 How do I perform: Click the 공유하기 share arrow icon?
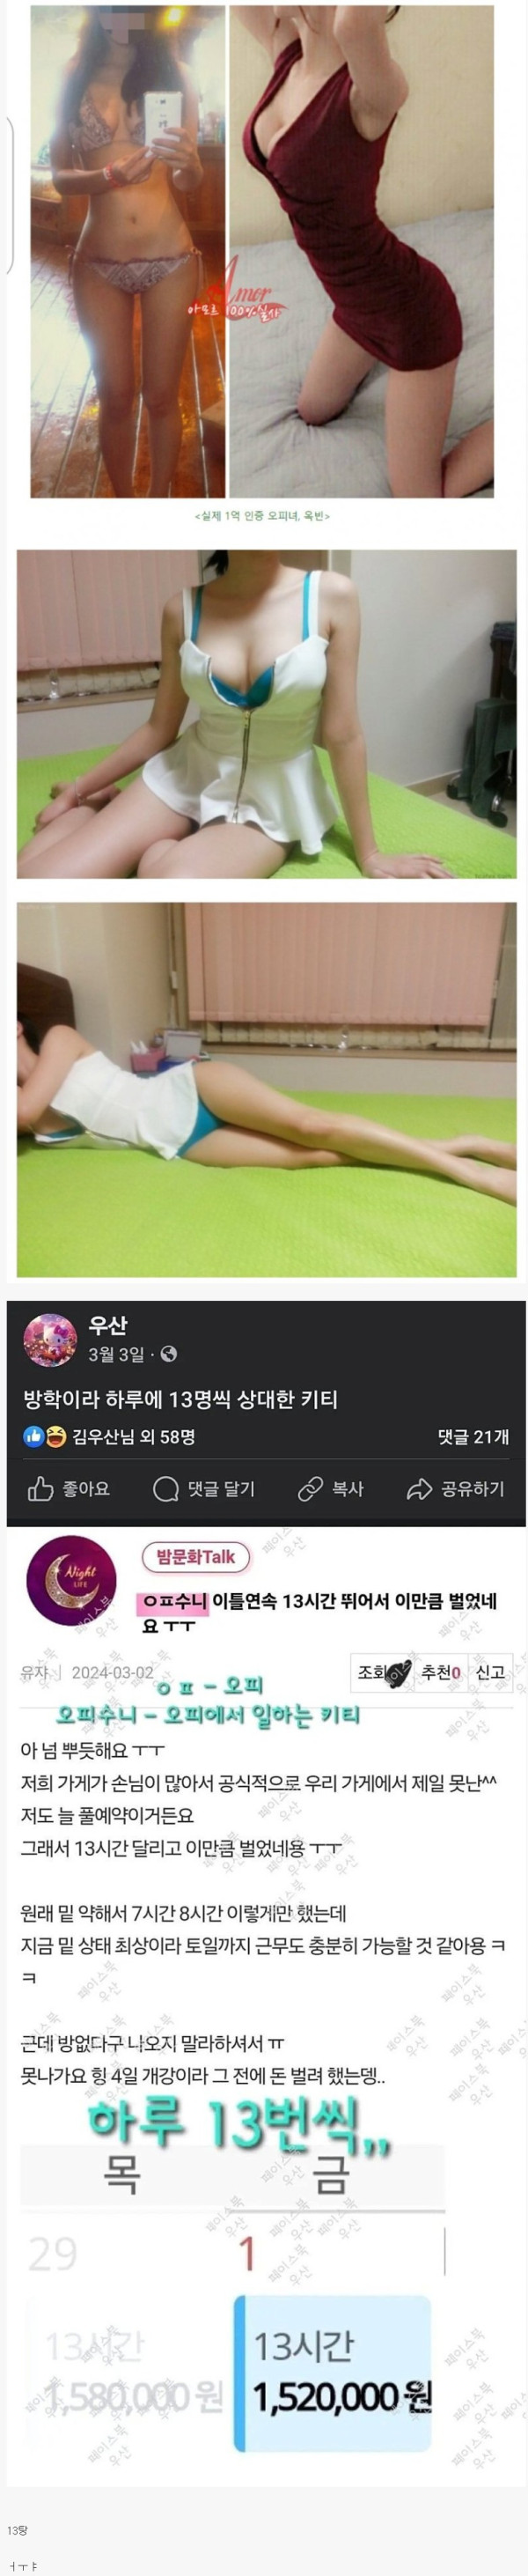419,1489
